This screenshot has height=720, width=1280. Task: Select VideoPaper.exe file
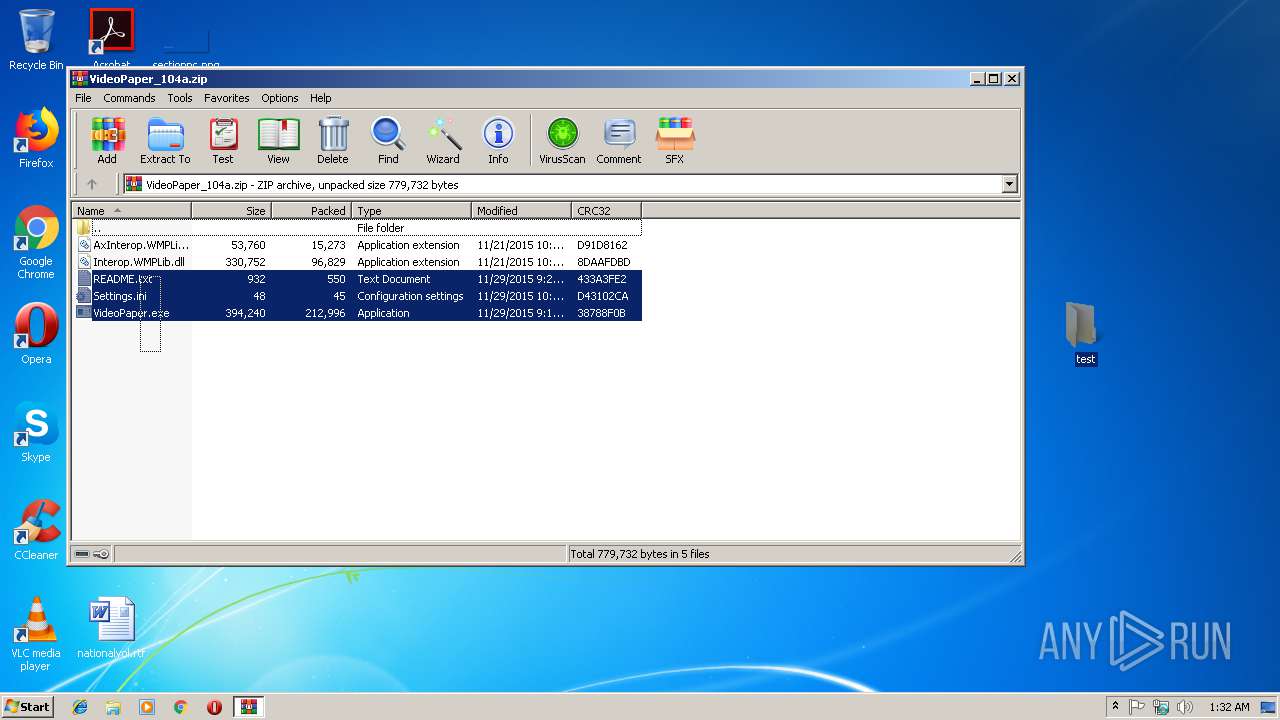pos(358,313)
